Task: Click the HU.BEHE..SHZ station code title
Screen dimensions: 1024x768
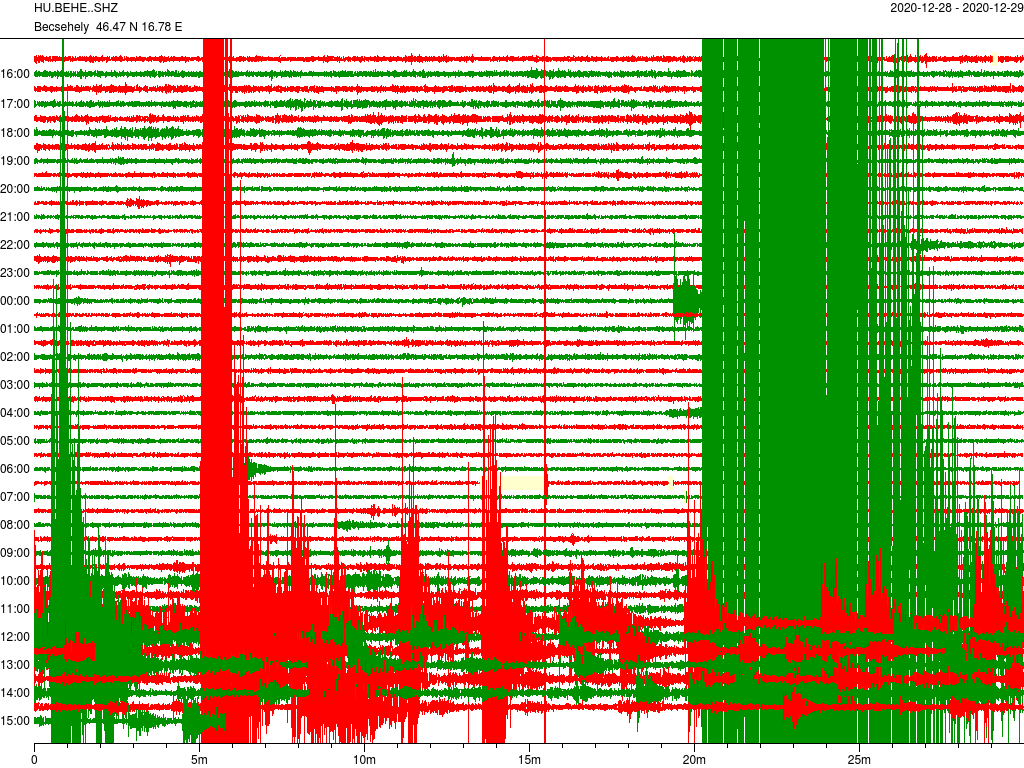Action: pyautogui.click(x=76, y=9)
